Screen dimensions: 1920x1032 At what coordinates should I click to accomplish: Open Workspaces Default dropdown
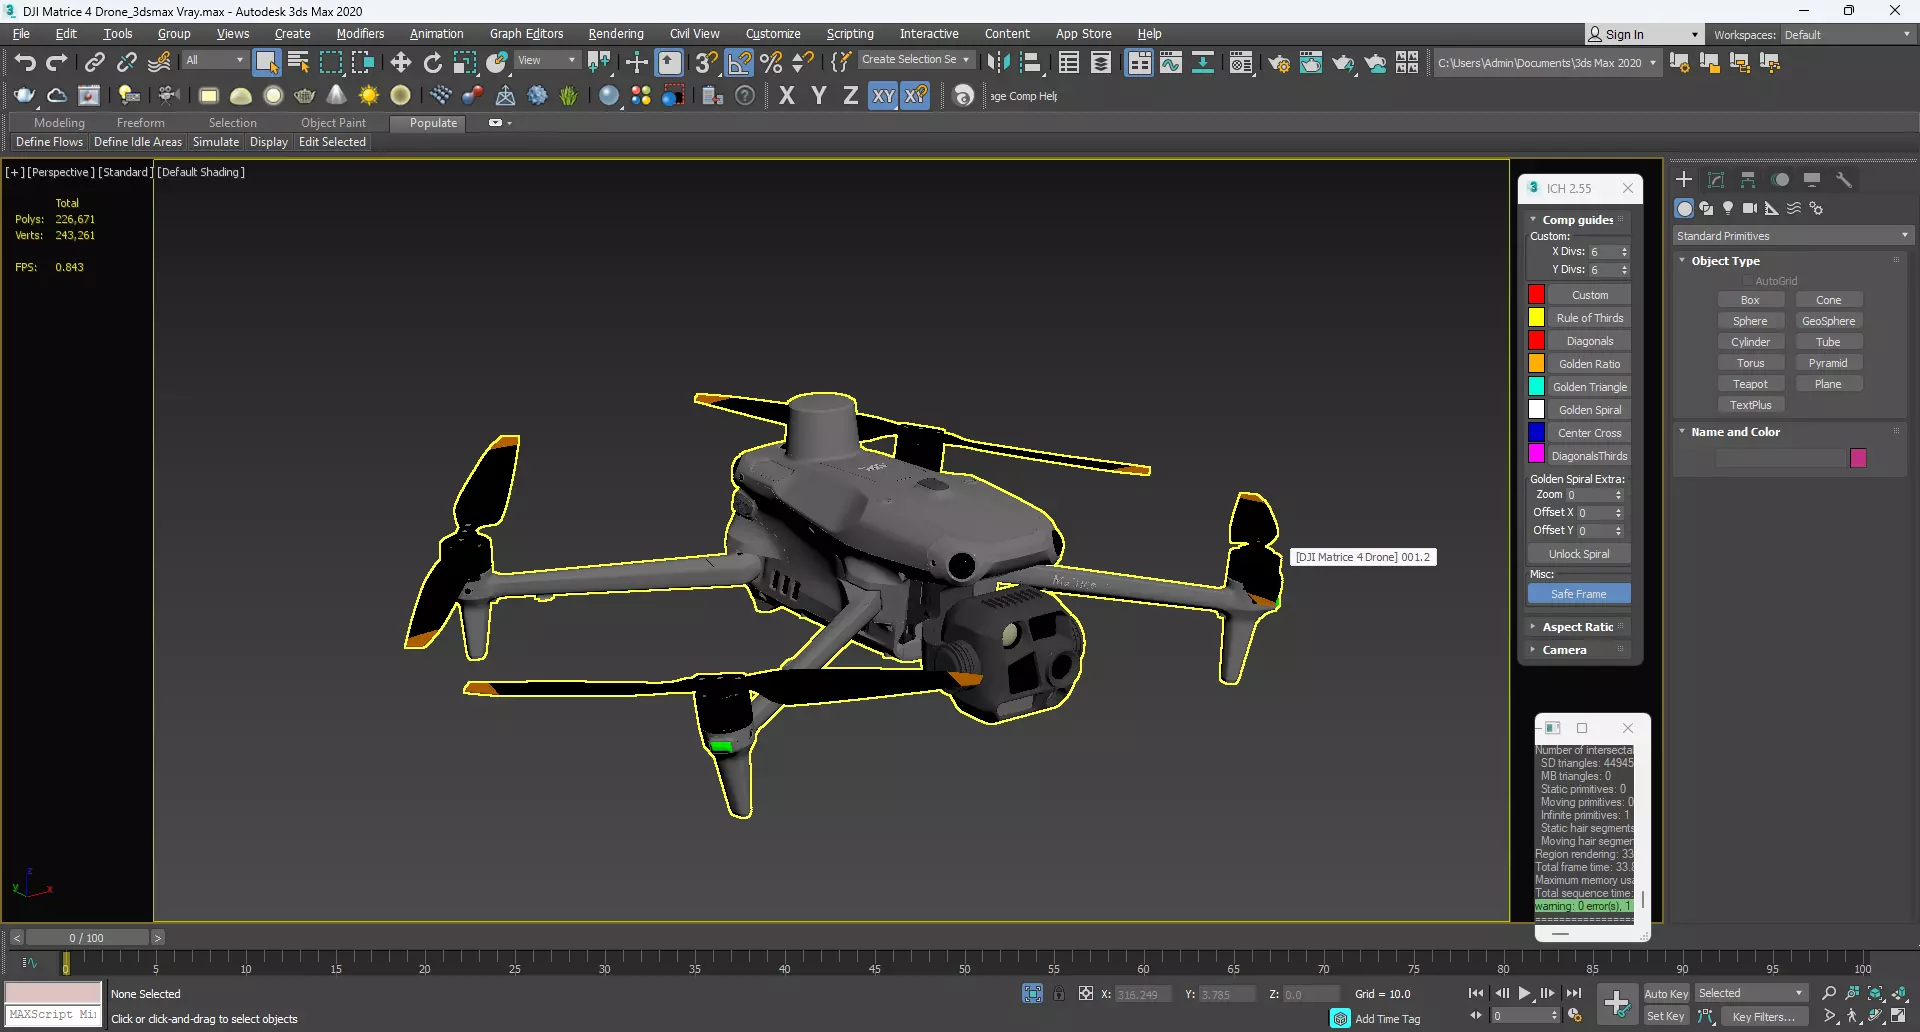(1847, 34)
